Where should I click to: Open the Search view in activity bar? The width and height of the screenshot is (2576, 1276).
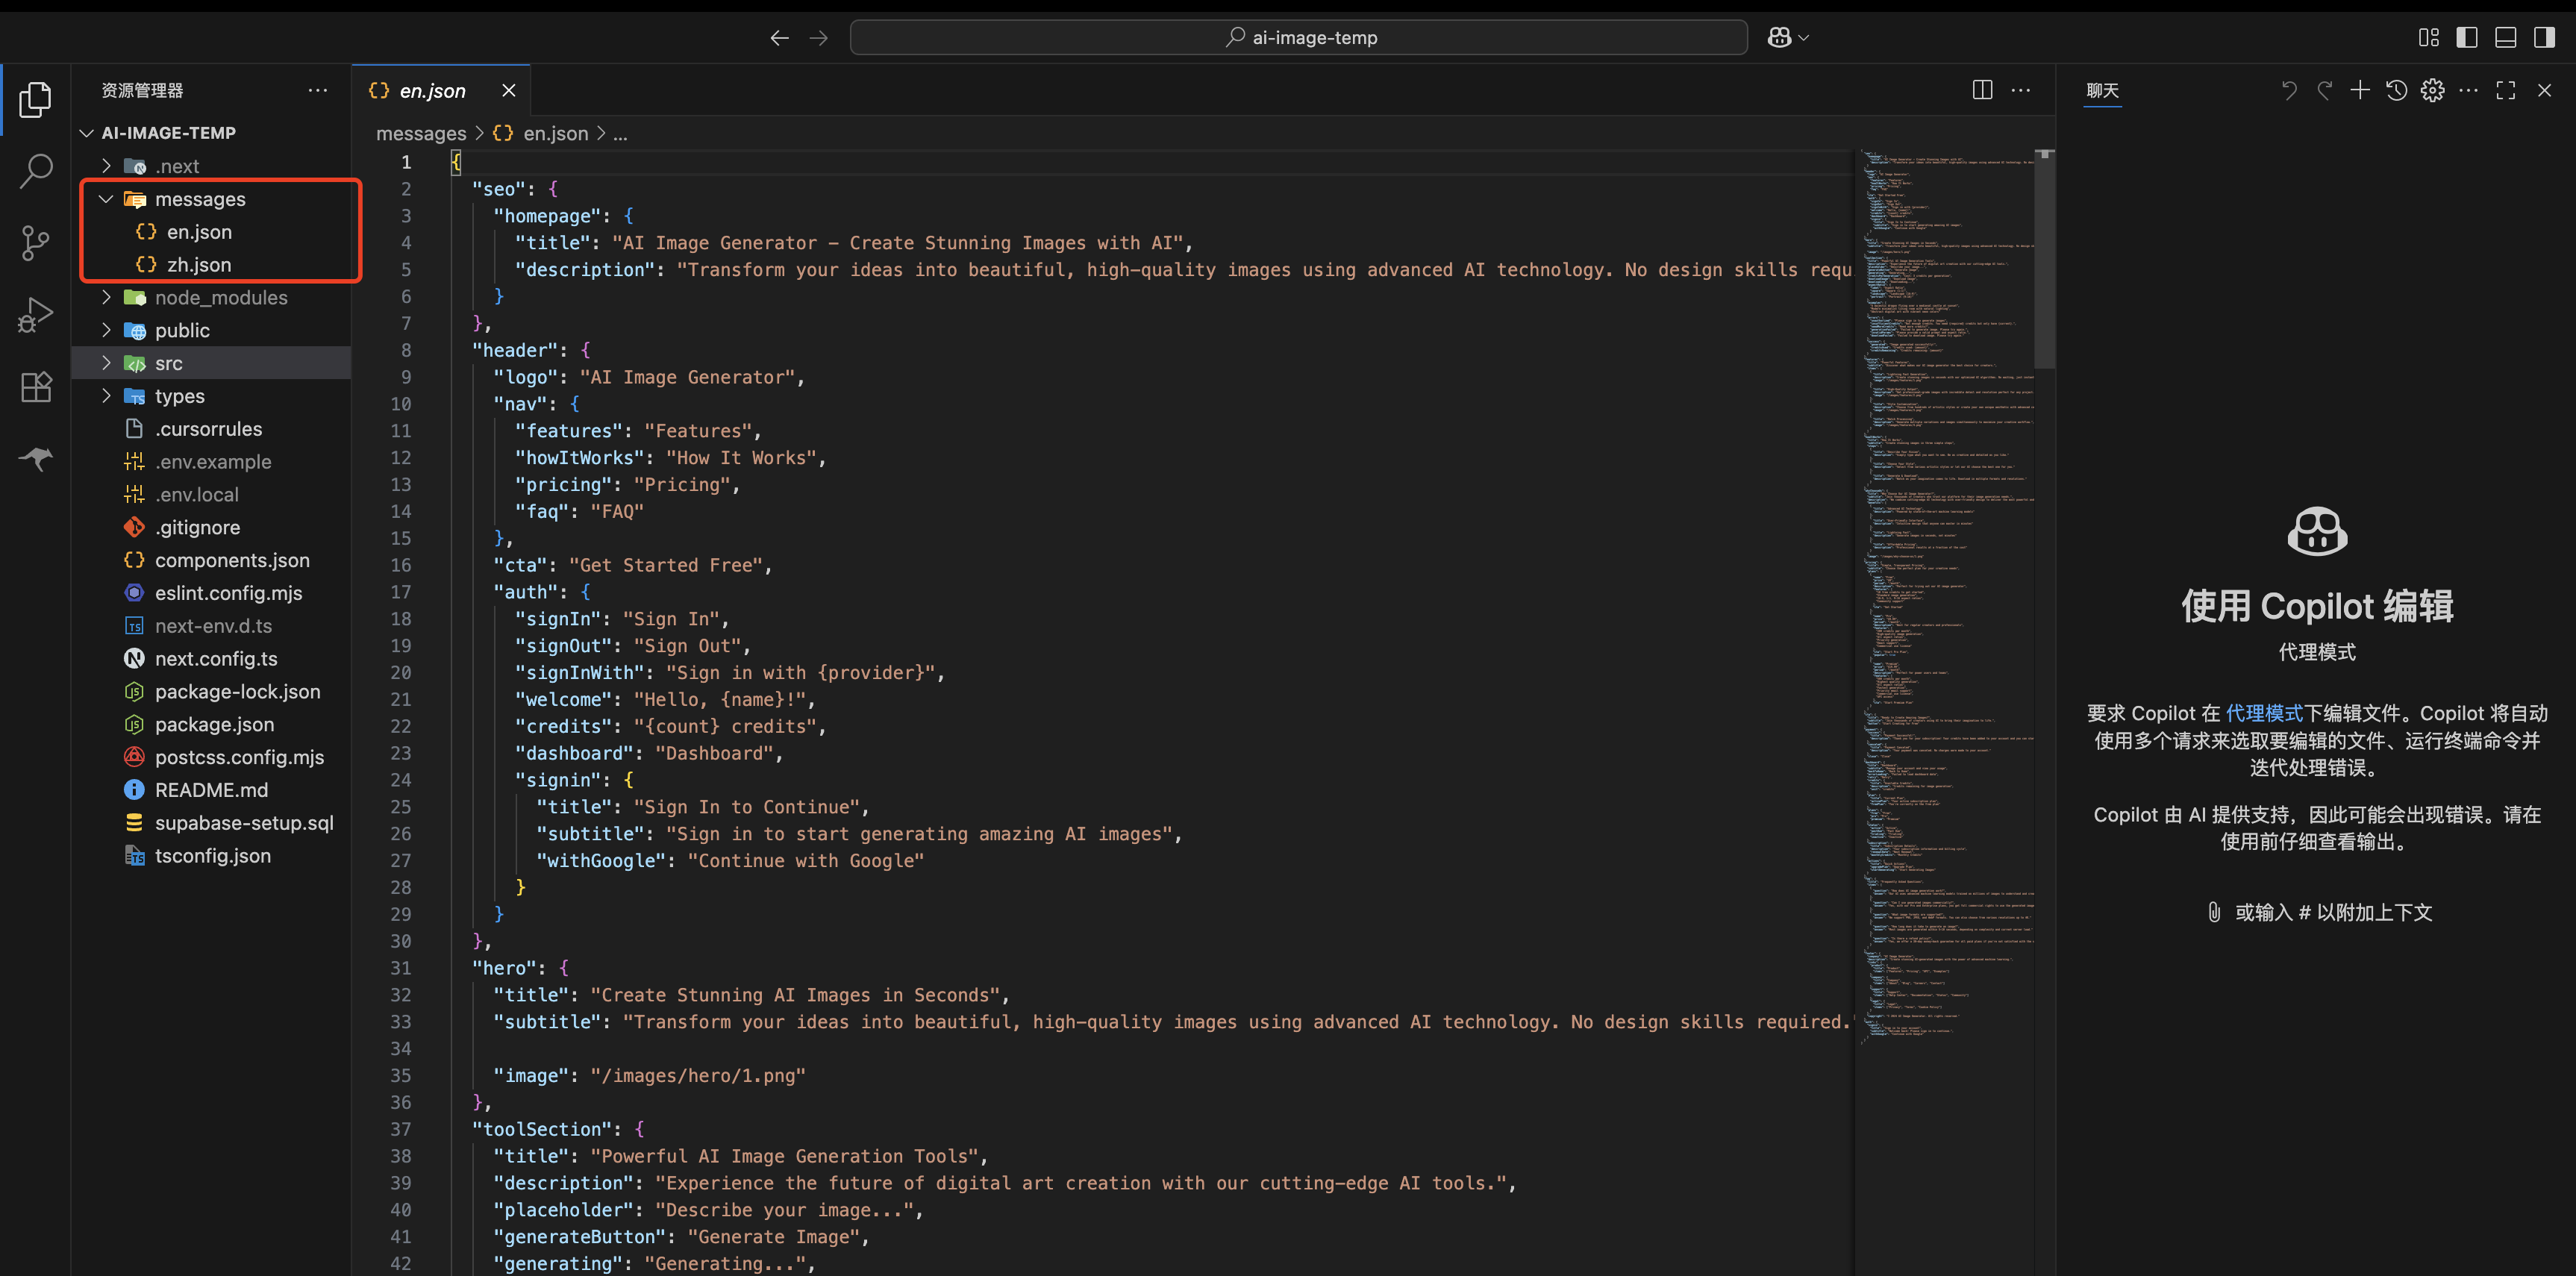(36, 171)
